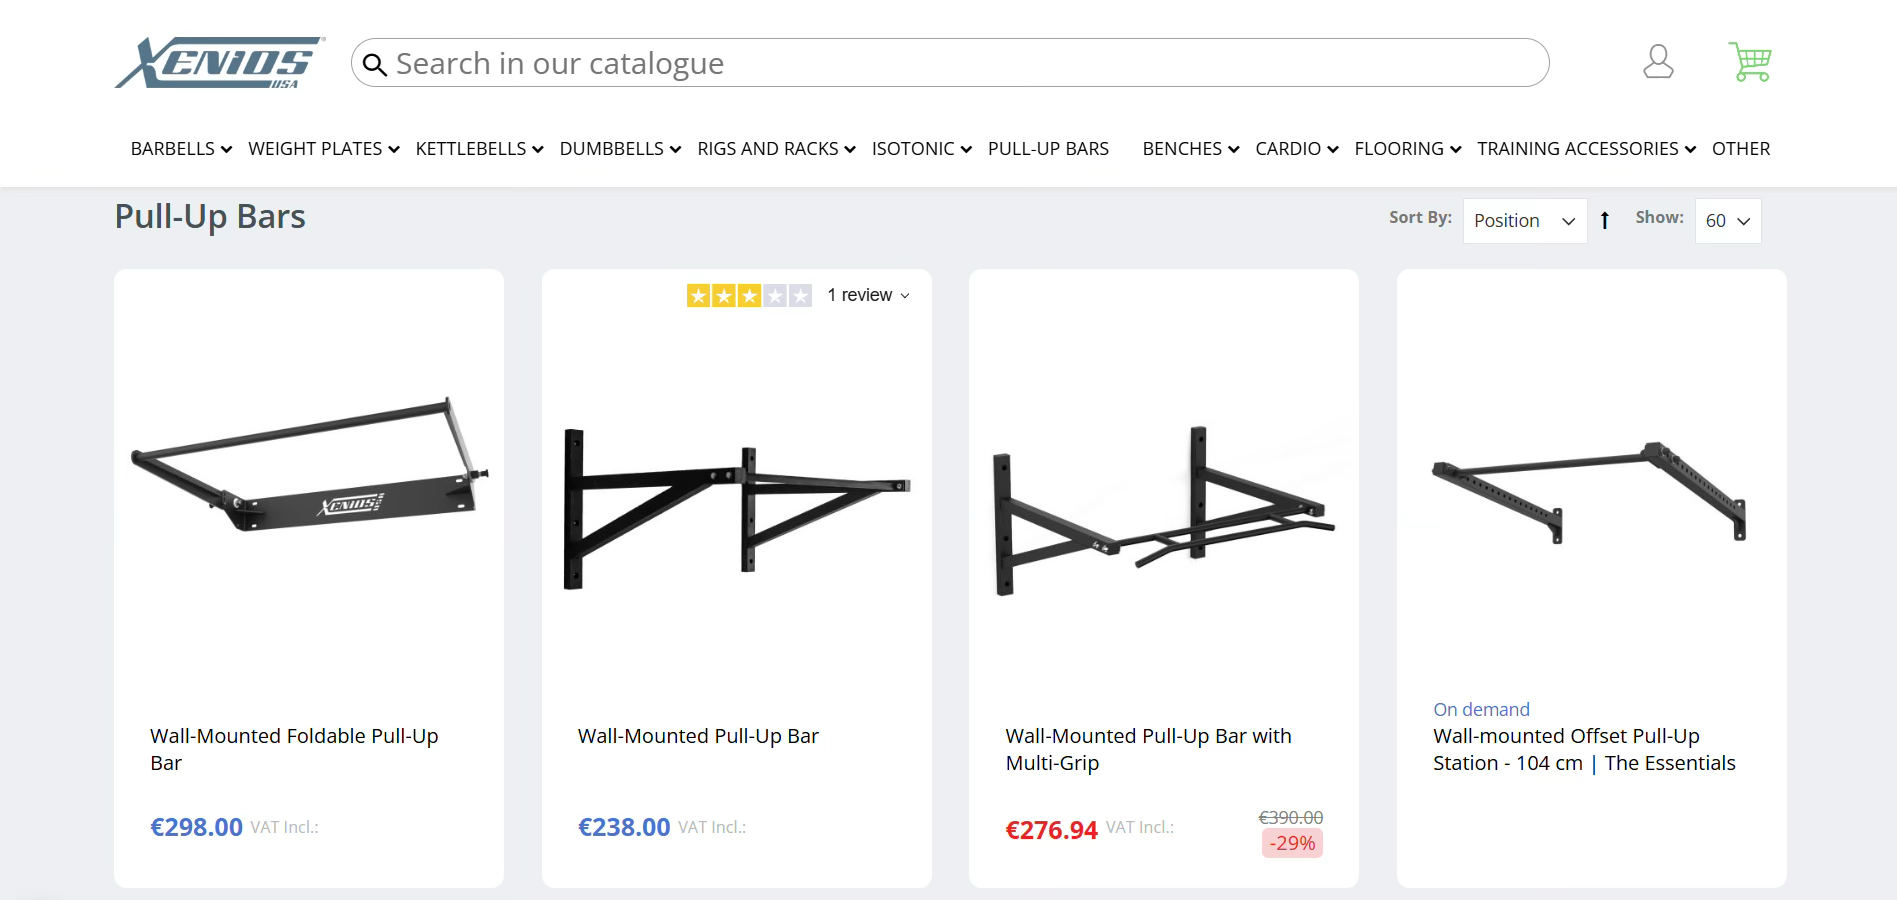
Task: Open the Show 60 items dropdown
Action: pos(1727,221)
